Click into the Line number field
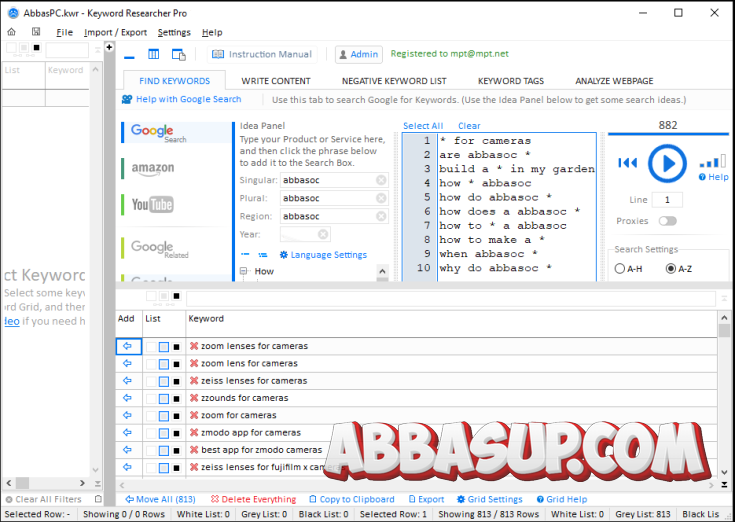Viewport: 735px width, 522px height. (667, 200)
